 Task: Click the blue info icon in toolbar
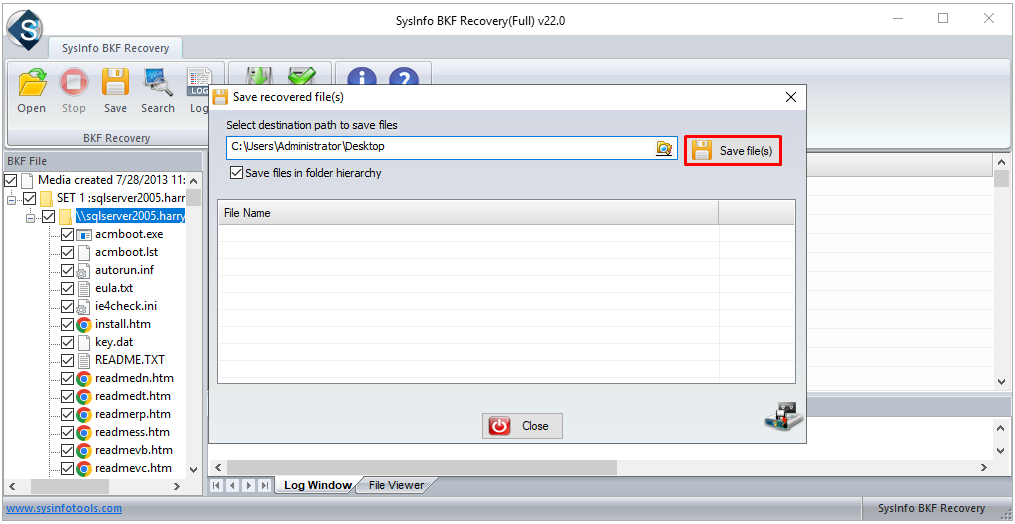(362, 76)
